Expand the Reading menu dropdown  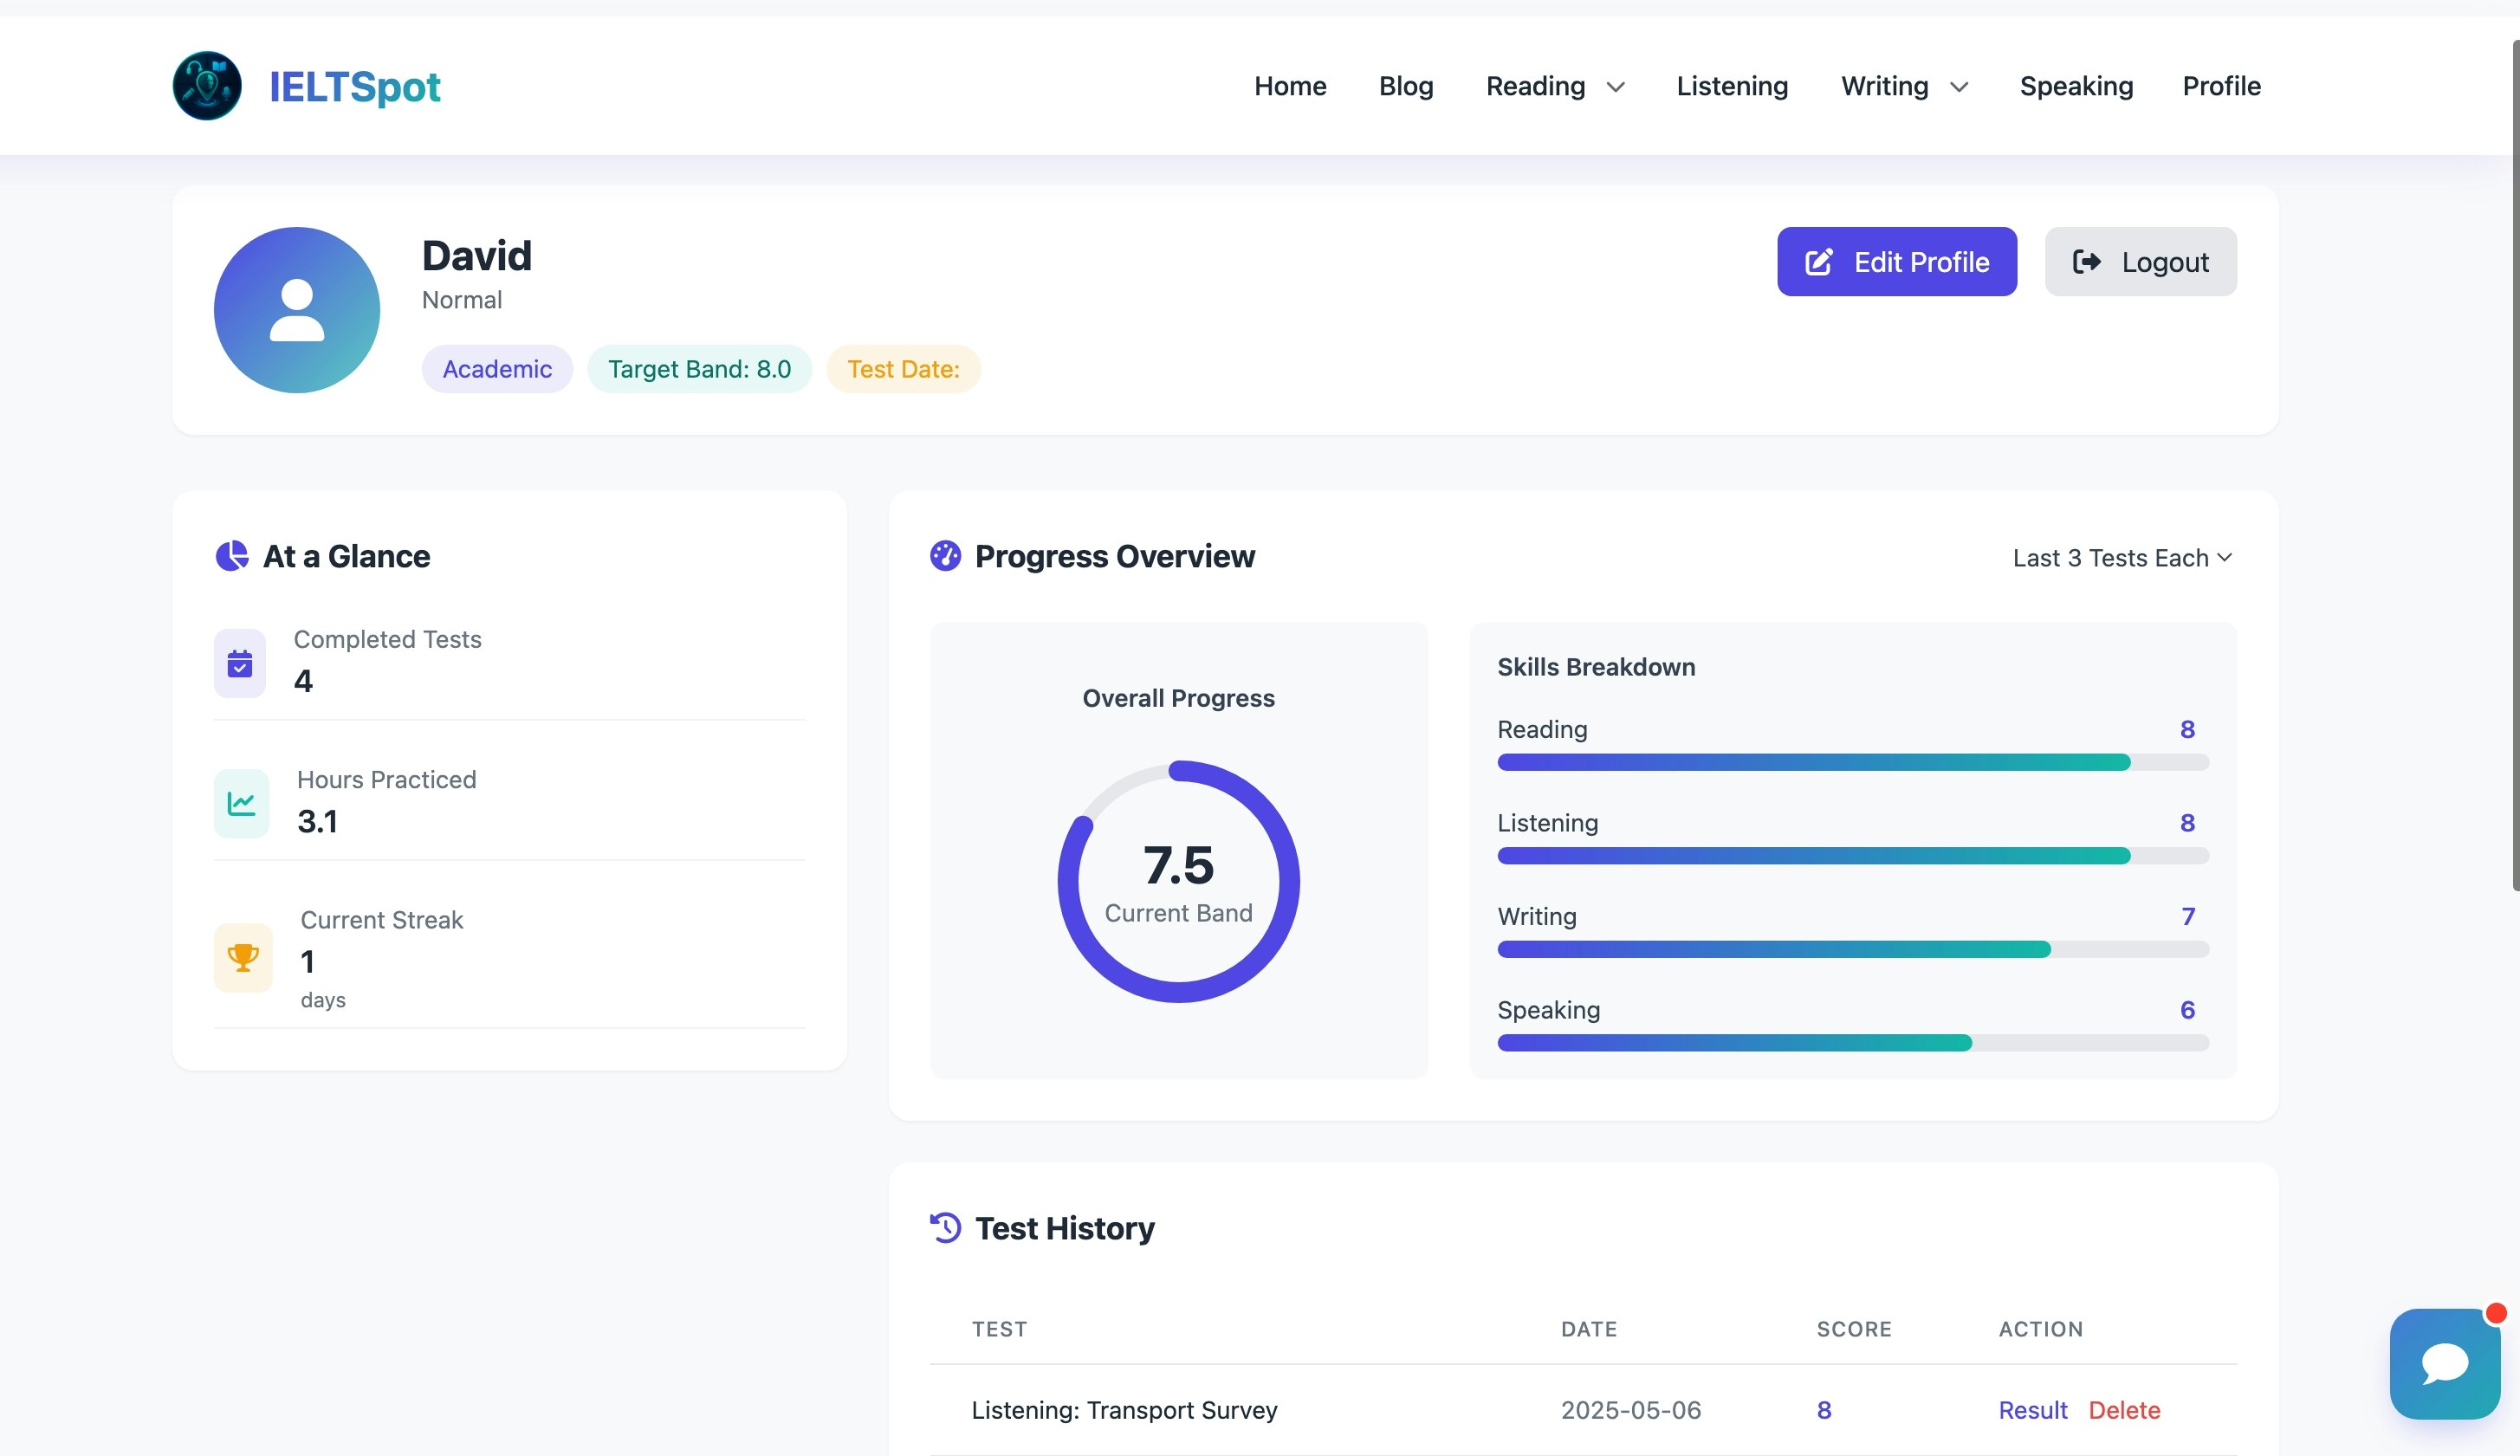pyautogui.click(x=1555, y=86)
